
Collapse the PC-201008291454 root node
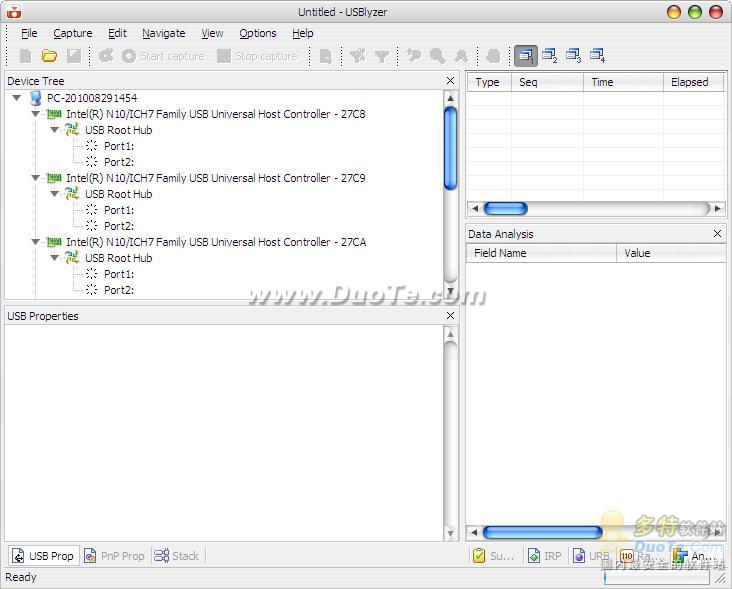[17, 98]
